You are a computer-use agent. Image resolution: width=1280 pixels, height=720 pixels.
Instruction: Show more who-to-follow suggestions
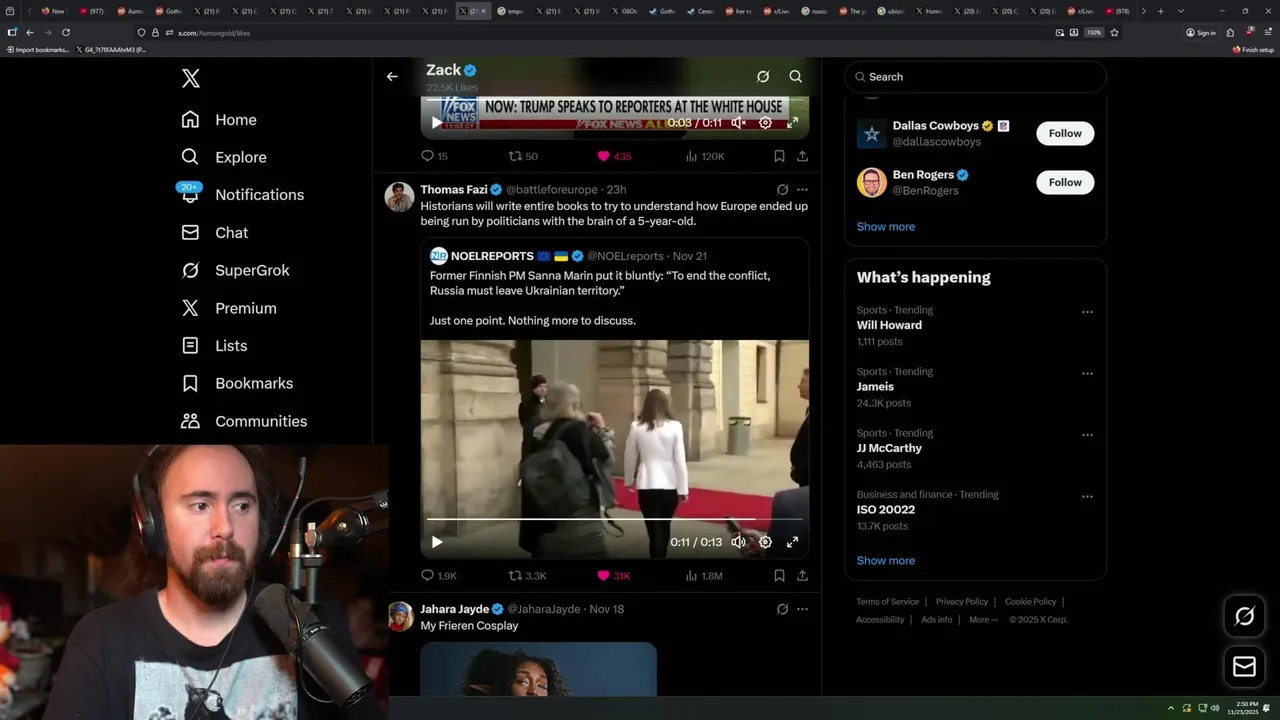(885, 227)
